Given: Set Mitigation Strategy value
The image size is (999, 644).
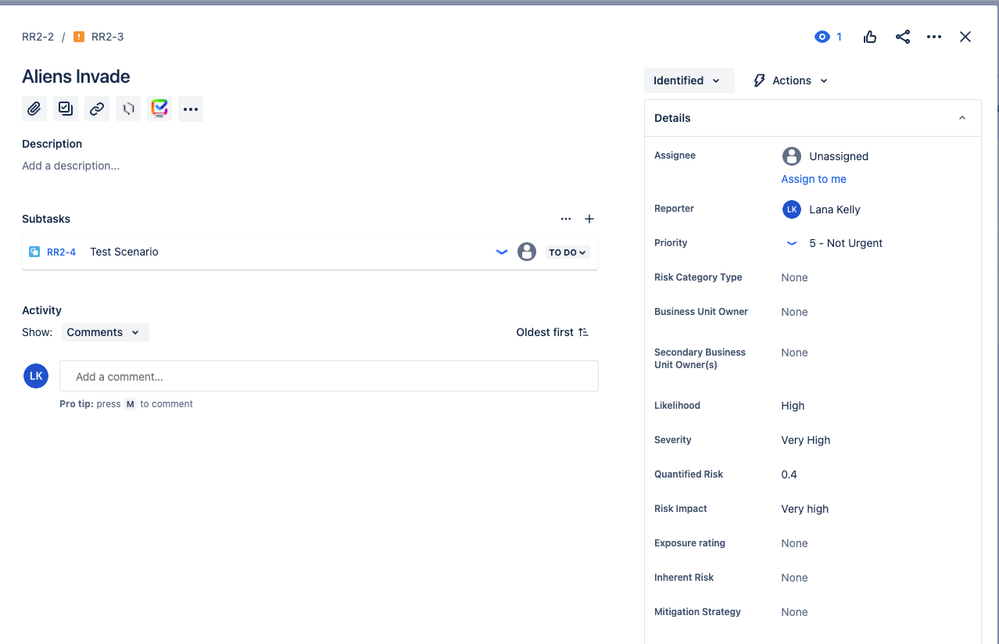Looking at the screenshot, I should 794,612.
